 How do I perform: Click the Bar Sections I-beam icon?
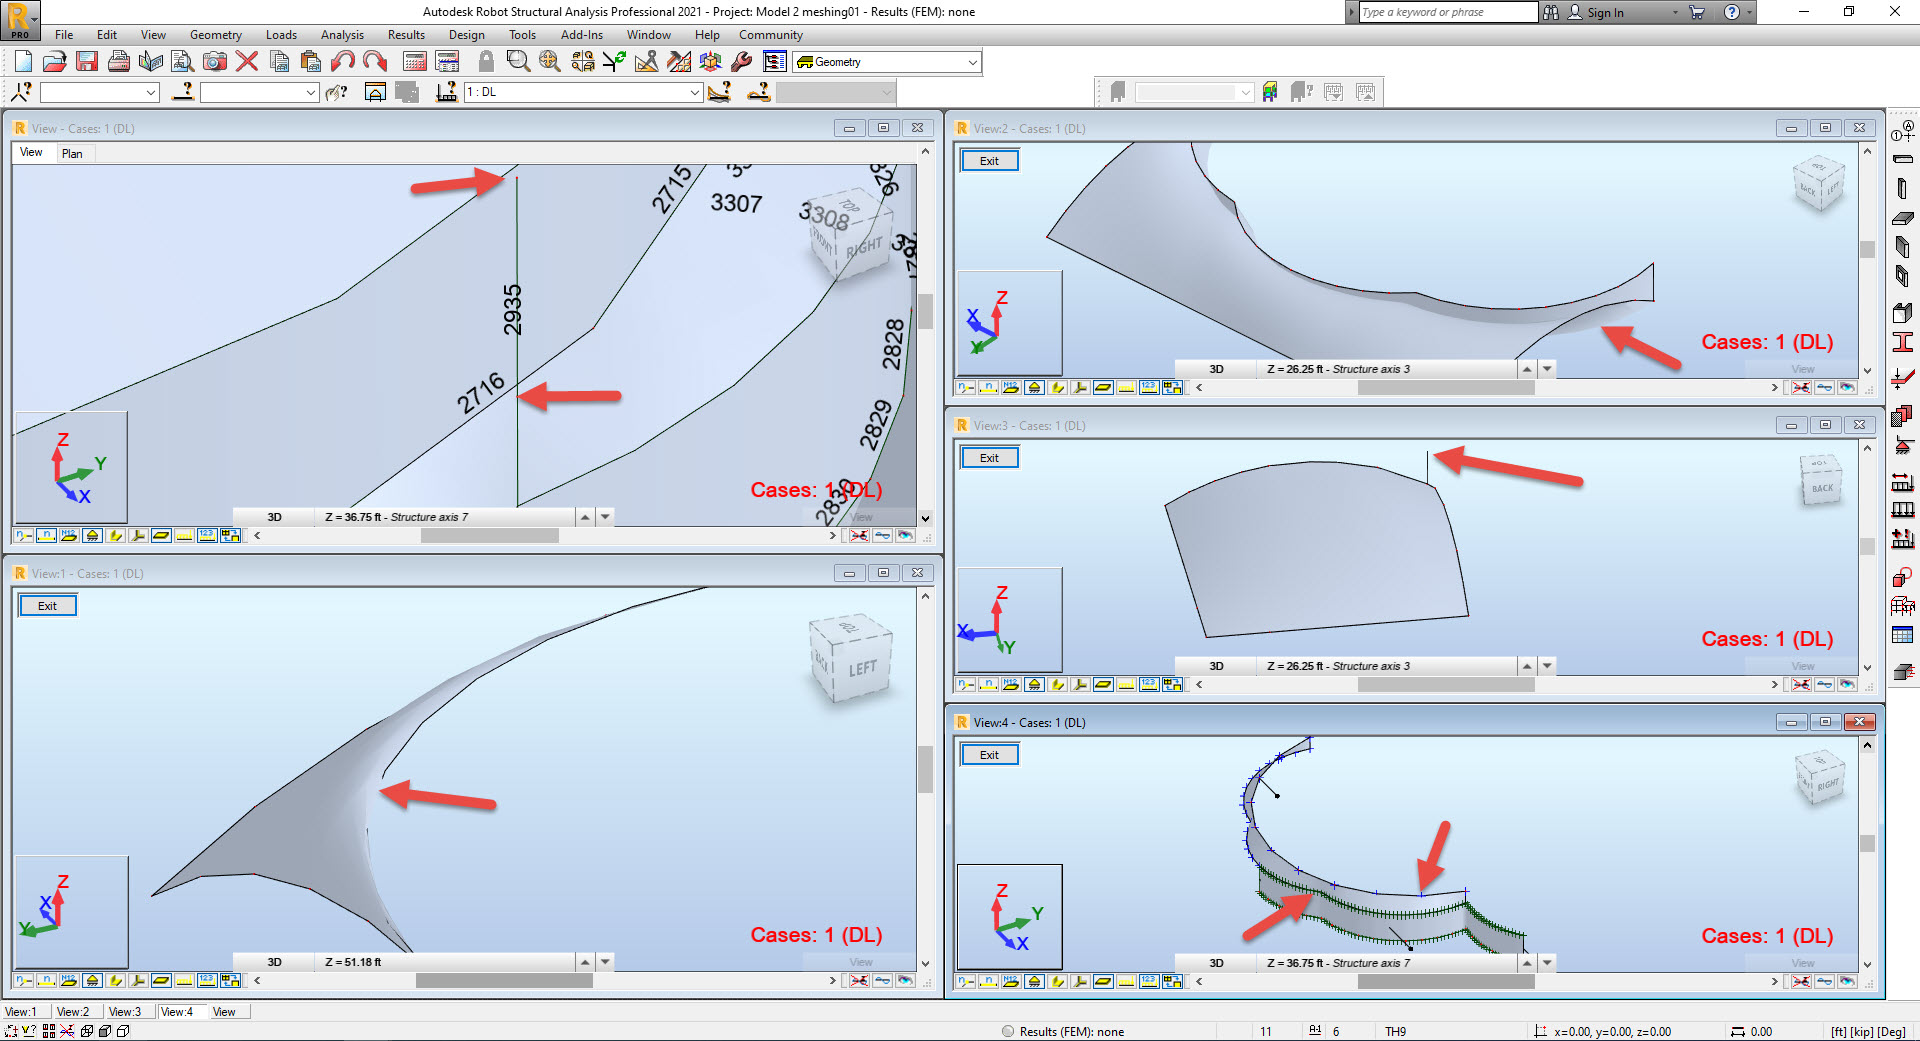tap(1903, 342)
